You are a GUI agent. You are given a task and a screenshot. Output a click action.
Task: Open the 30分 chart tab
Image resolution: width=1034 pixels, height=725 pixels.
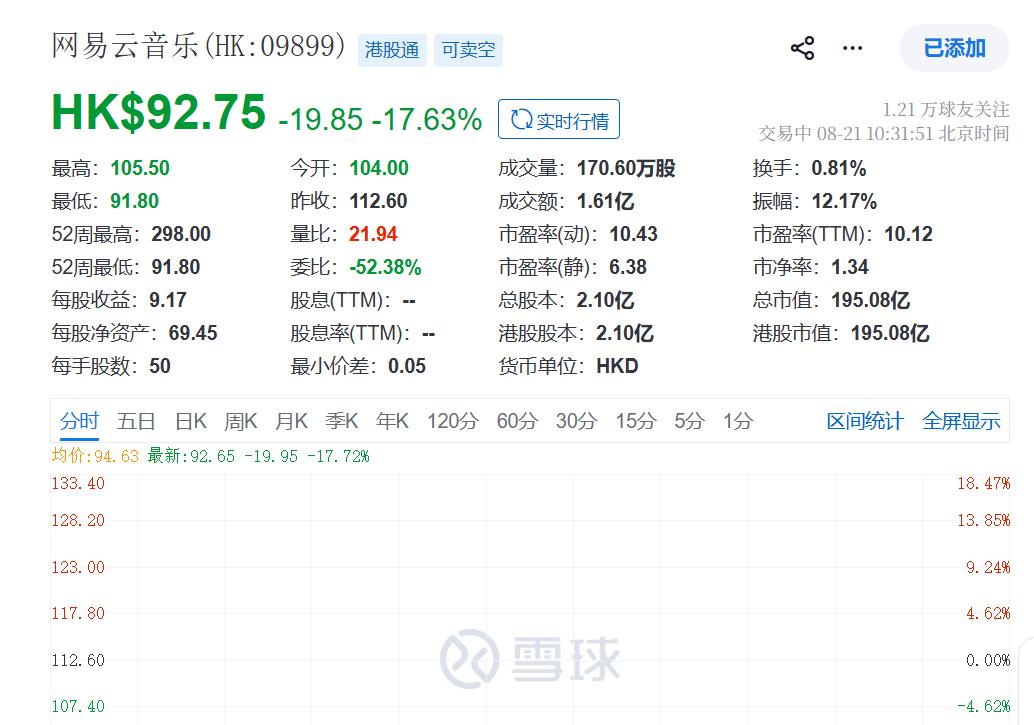pyautogui.click(x=576, y=421)
